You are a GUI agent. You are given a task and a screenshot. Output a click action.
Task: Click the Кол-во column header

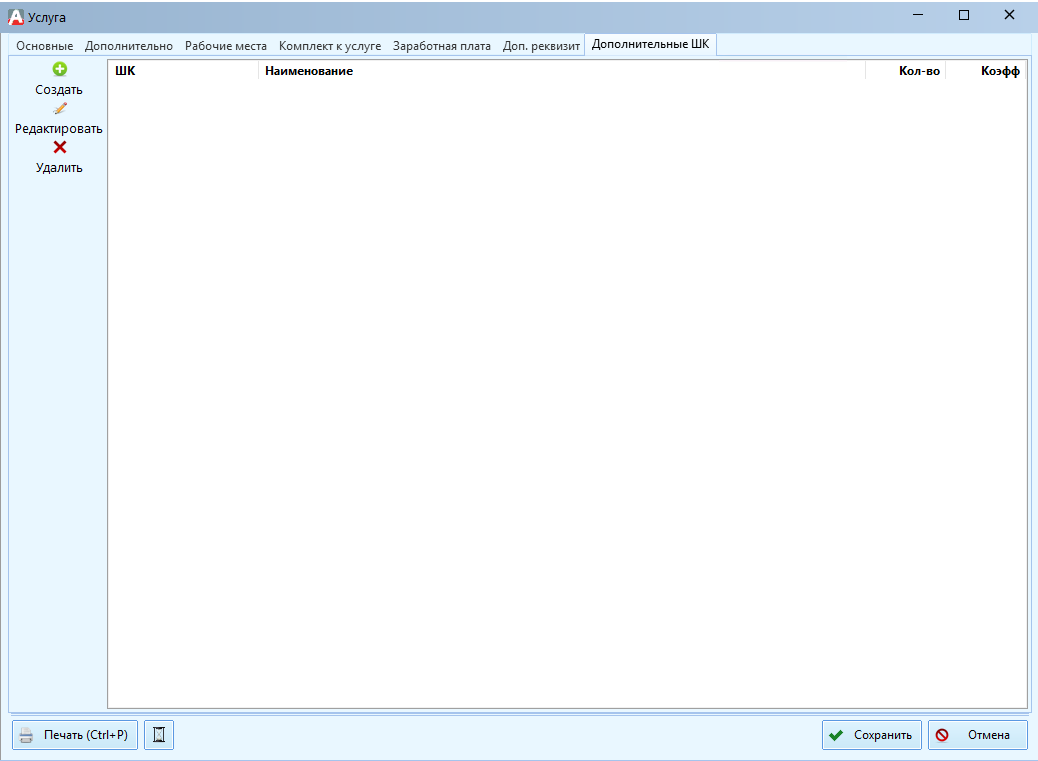(x=905, y=71)
